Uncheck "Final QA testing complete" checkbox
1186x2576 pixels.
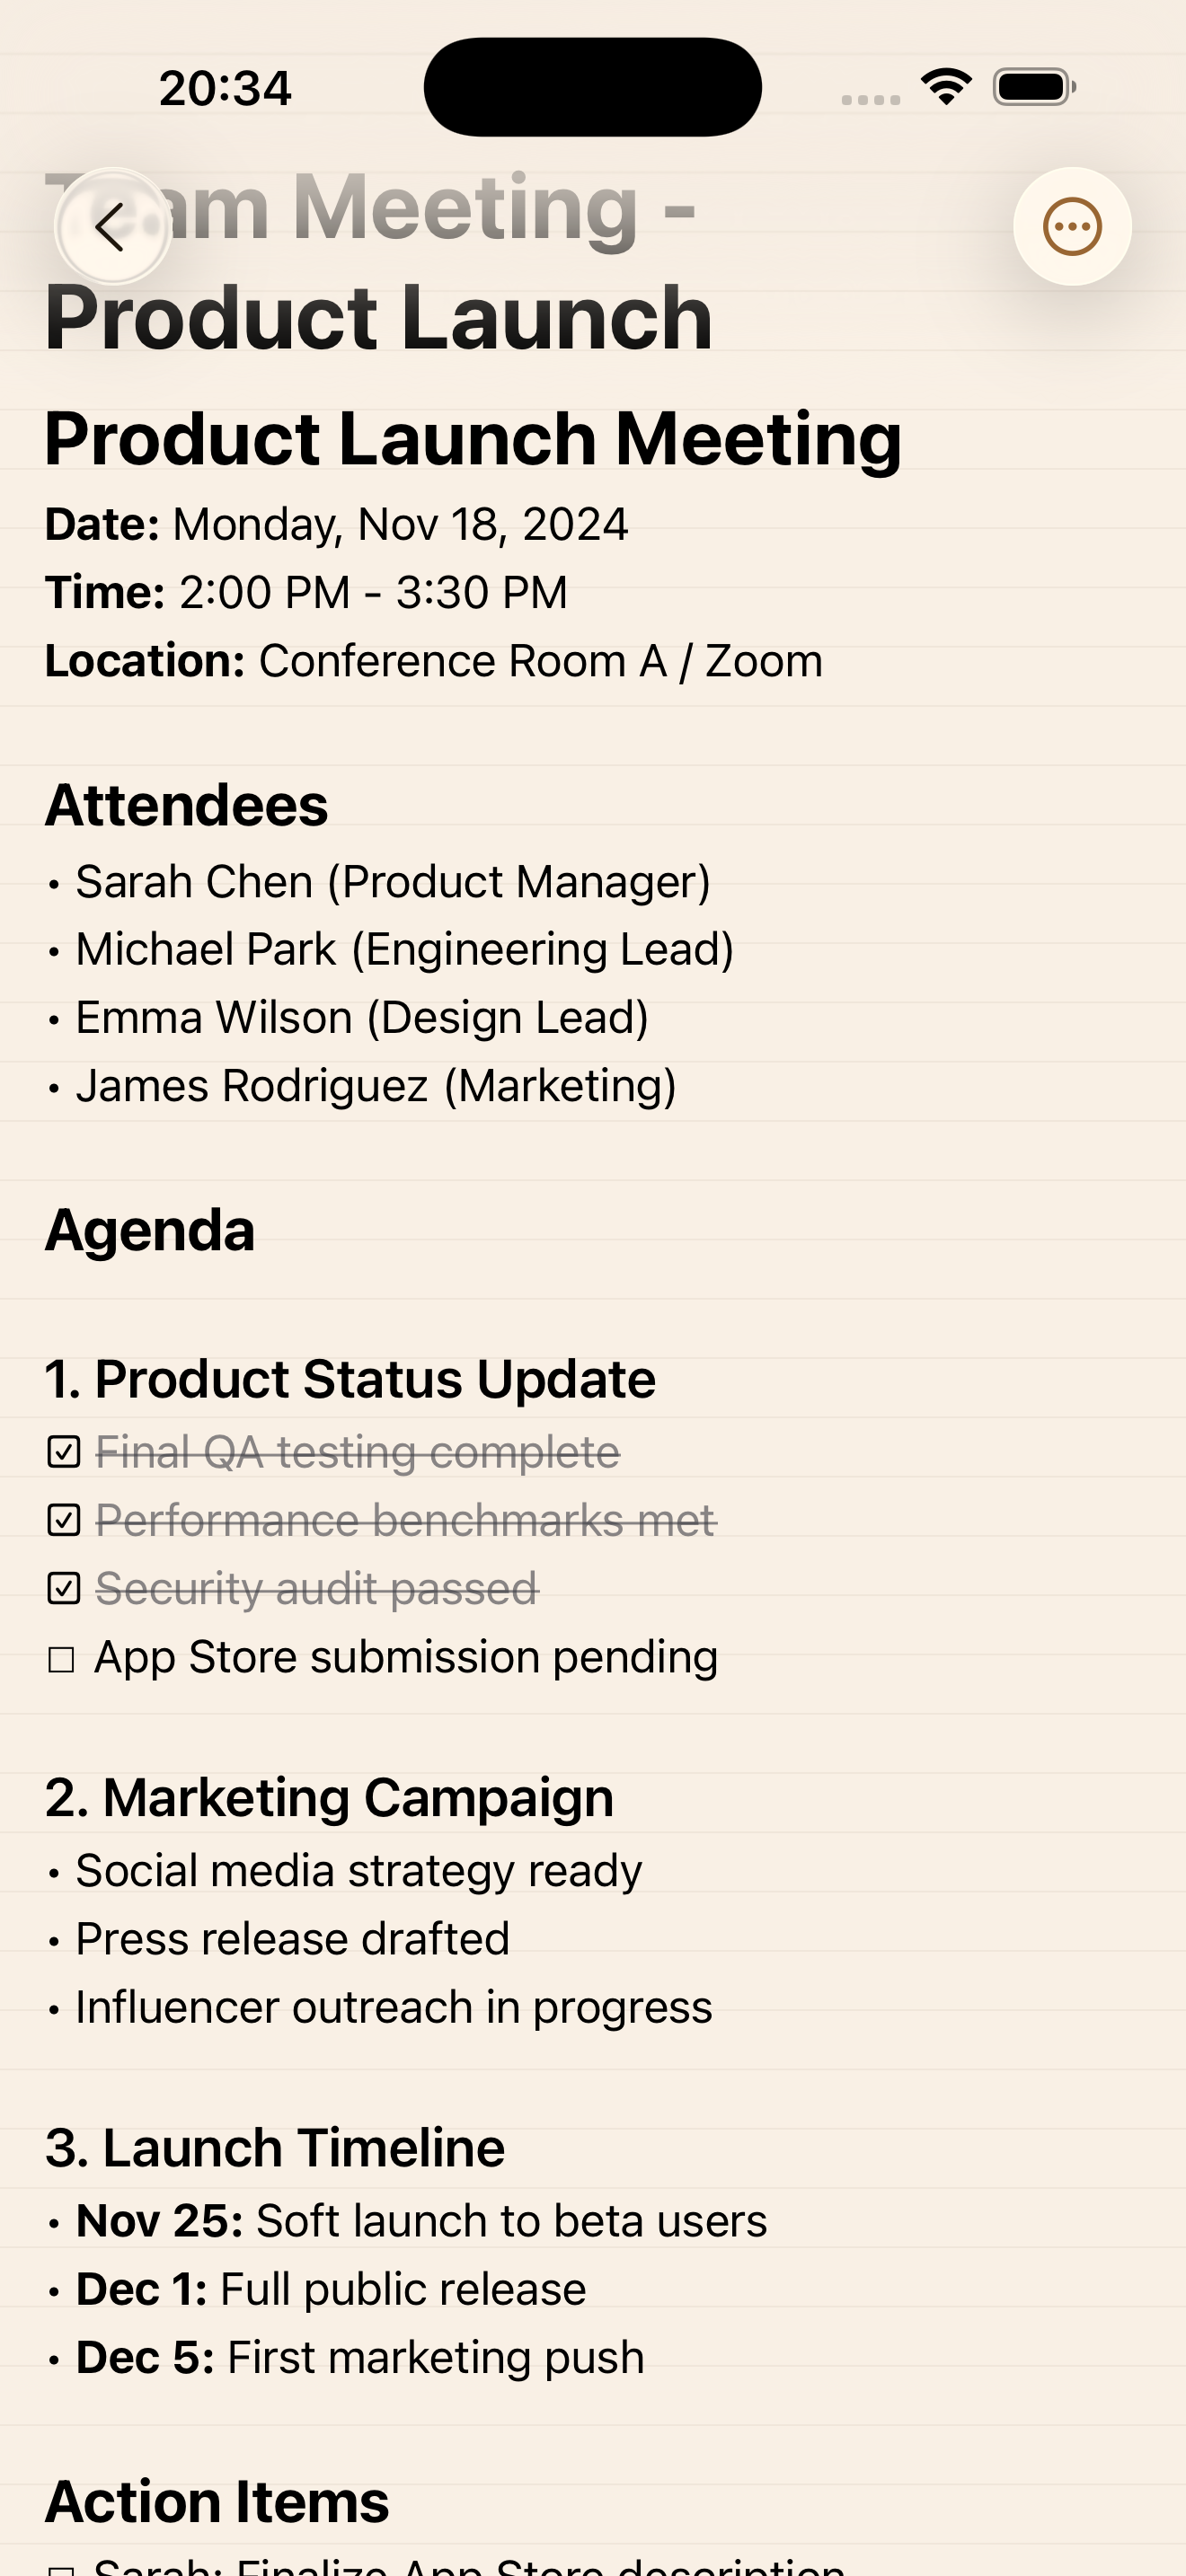point(64,1452)
